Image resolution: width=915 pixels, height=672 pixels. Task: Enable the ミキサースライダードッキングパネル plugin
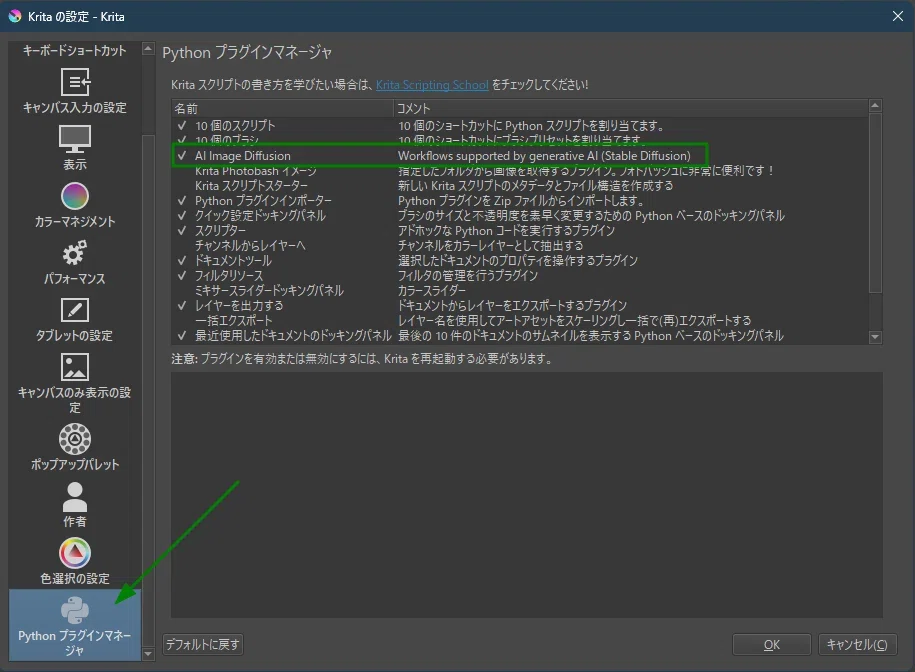point(182,290)
